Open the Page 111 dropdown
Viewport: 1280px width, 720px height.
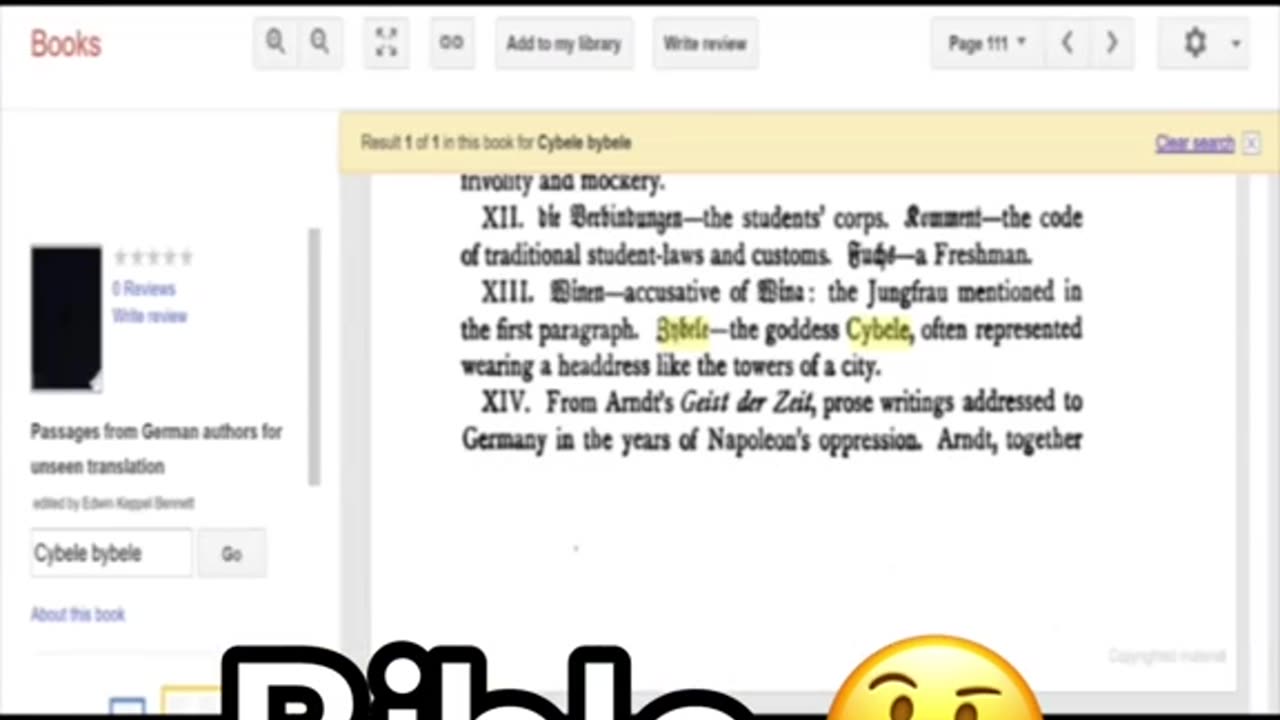click(987, 43)
